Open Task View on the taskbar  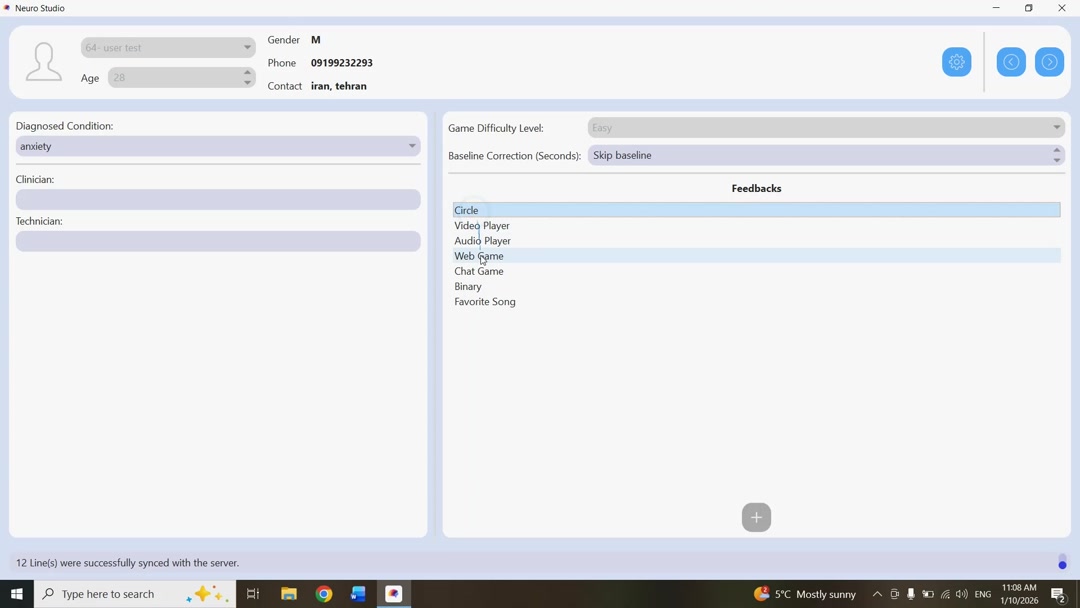(253, 594)
